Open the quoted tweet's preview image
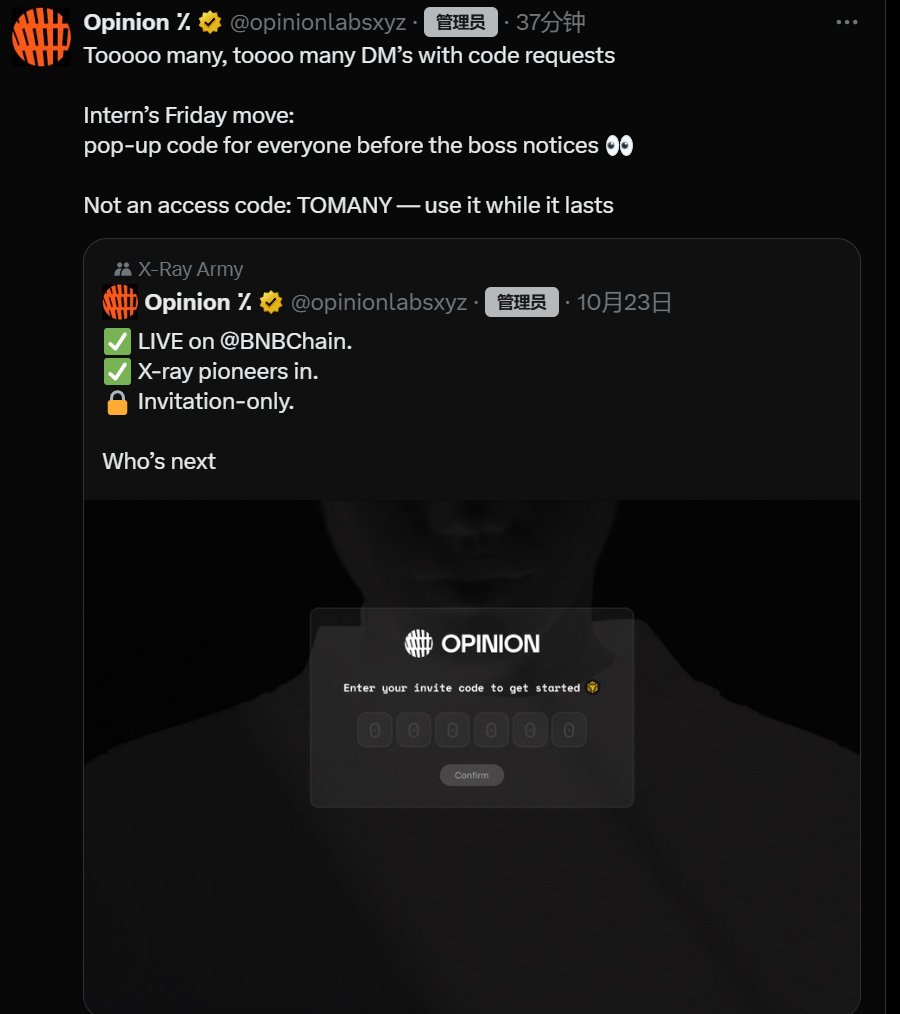Screen dimensions: 900x1014 tap(472, 757)
